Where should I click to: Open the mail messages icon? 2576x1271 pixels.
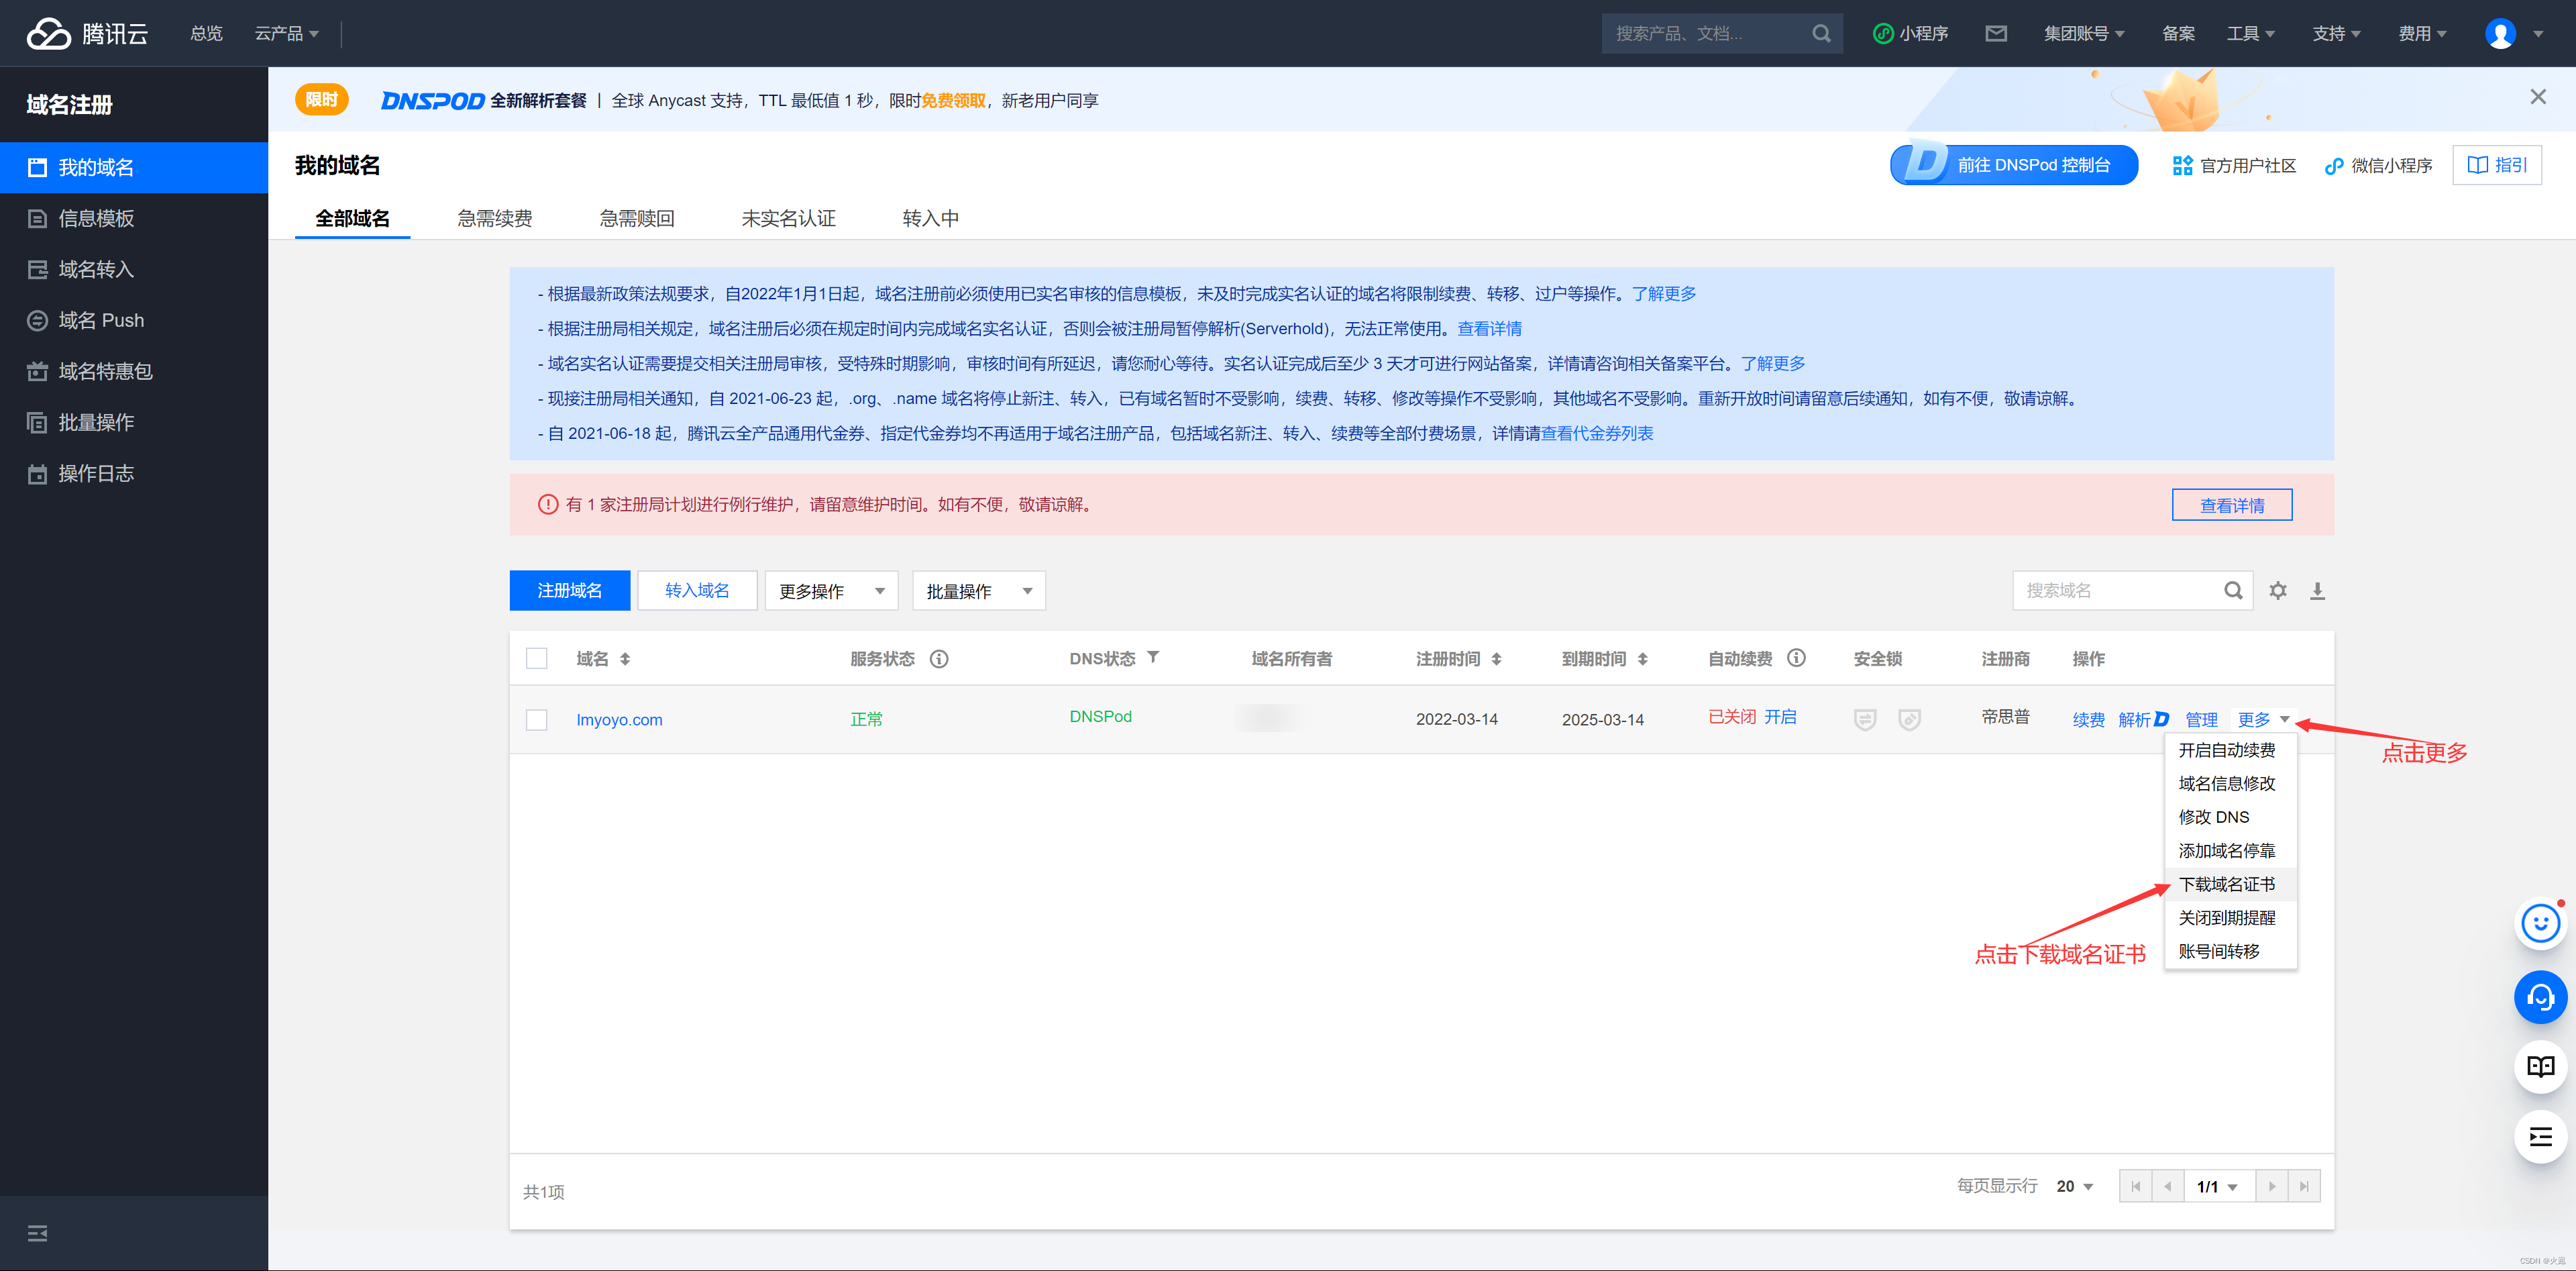click(x=1995, y=33)
